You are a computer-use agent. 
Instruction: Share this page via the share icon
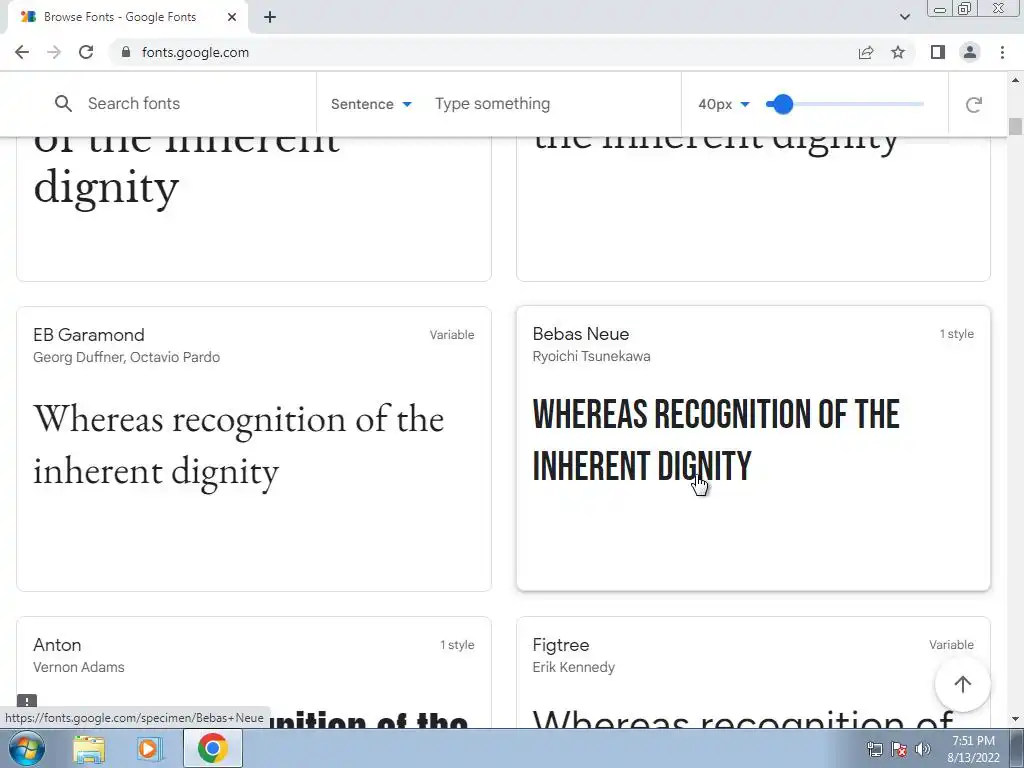(866, 52)
